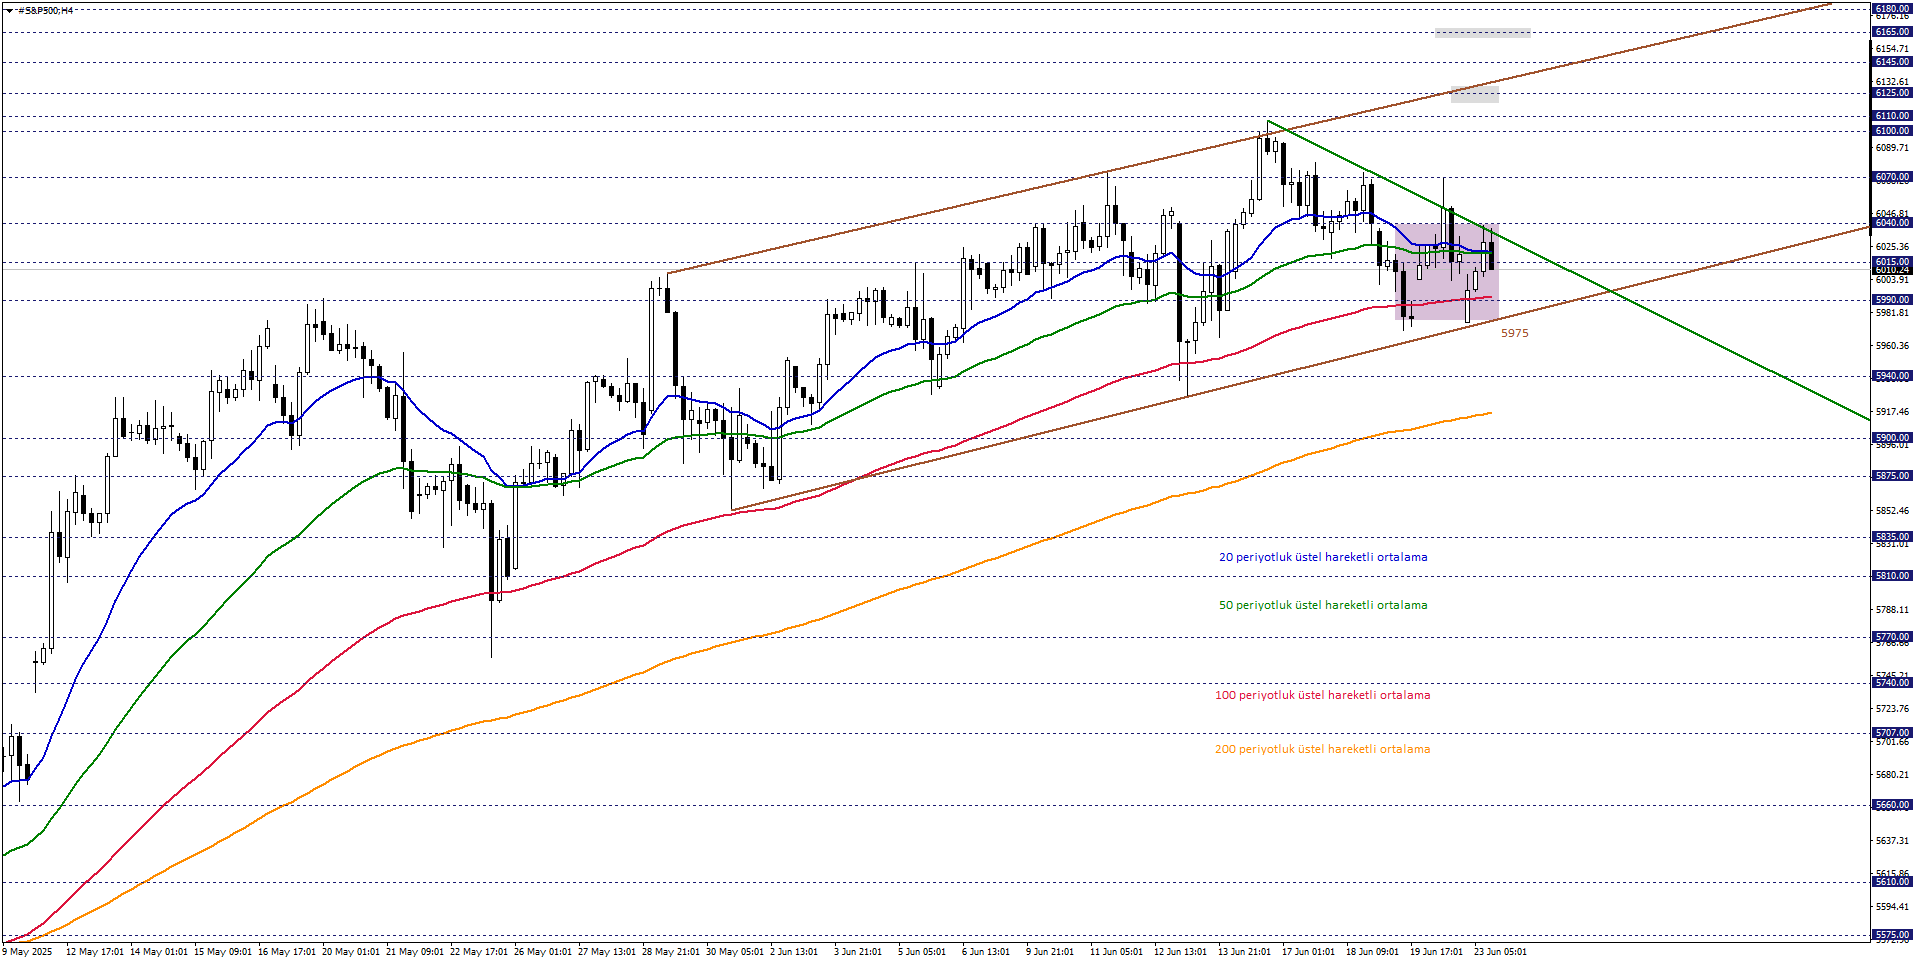
Task: Click the '30 May 05:01' time axis label
Action: (735, 952)
